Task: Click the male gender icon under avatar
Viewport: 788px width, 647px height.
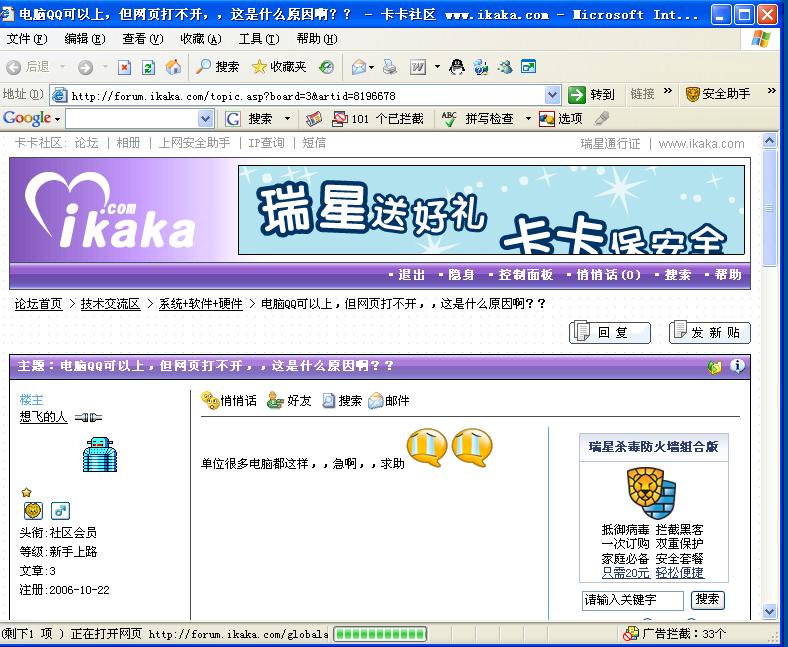Action: pyautogui.click(x=60, y=511)
